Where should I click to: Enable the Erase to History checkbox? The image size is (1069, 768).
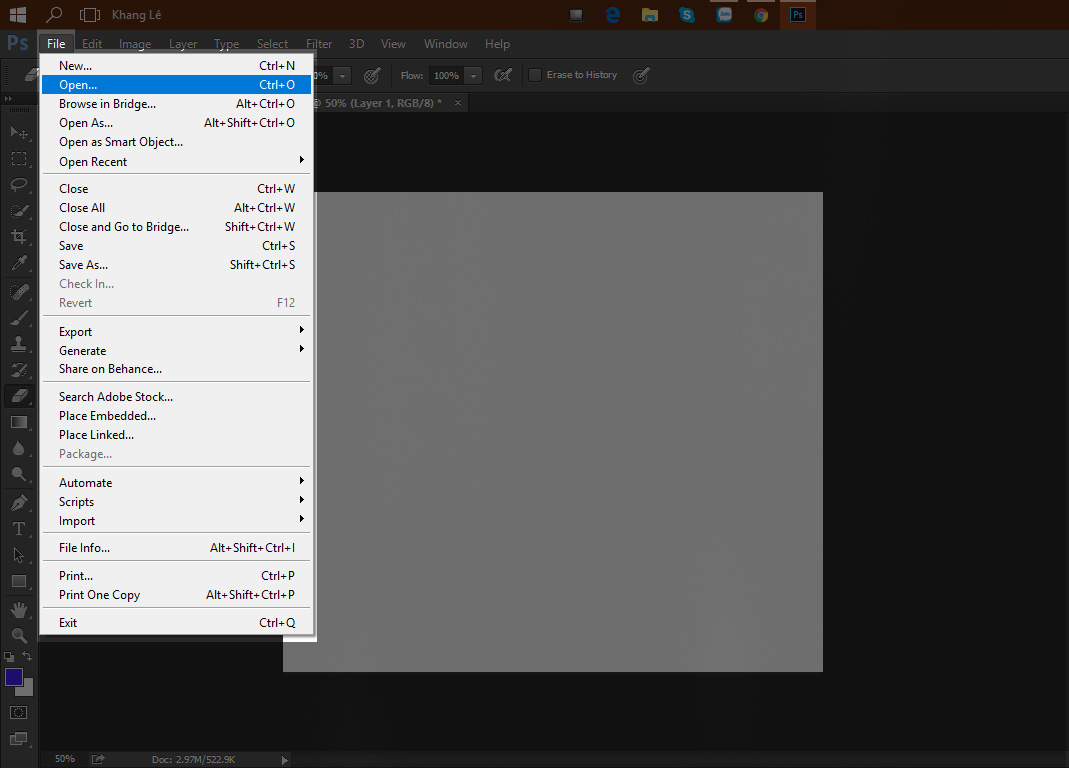pyautogui.click(x=535, y=75)
